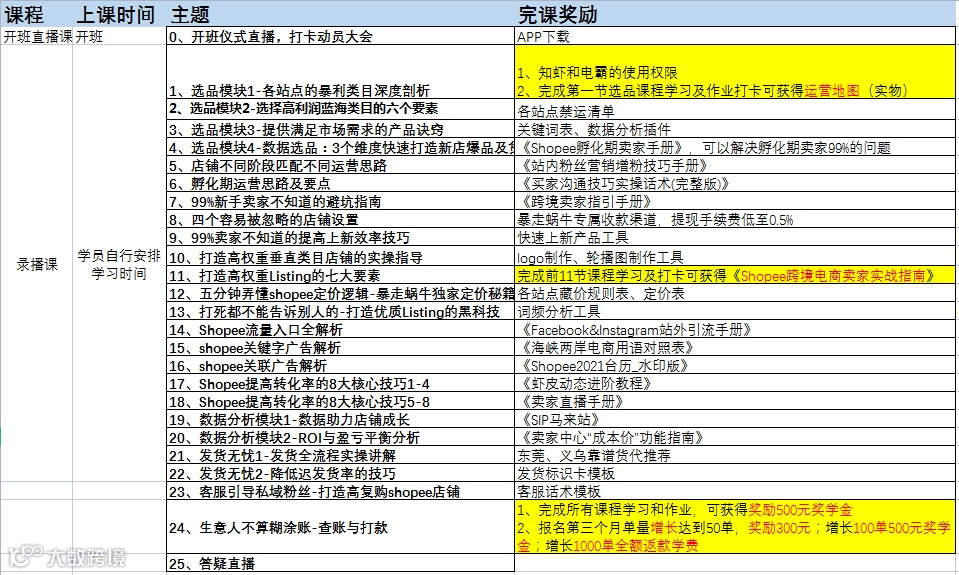This screenshot has width=959, height=575.
Task: Select the 主题 header cell
Action: (340, 13)
